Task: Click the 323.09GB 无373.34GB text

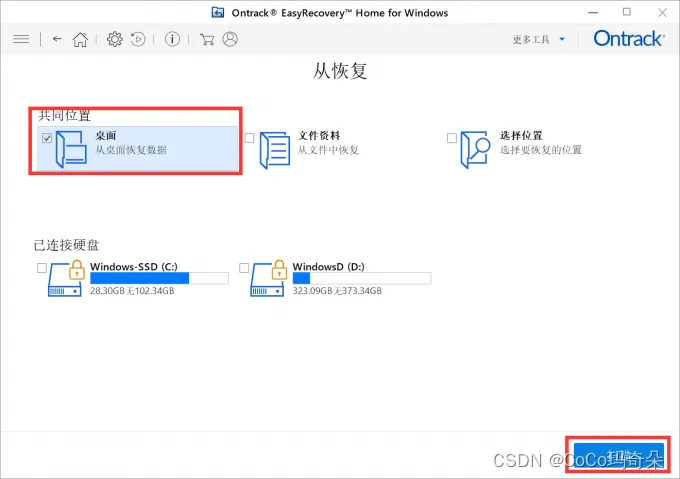Action: tap(337, 291)
